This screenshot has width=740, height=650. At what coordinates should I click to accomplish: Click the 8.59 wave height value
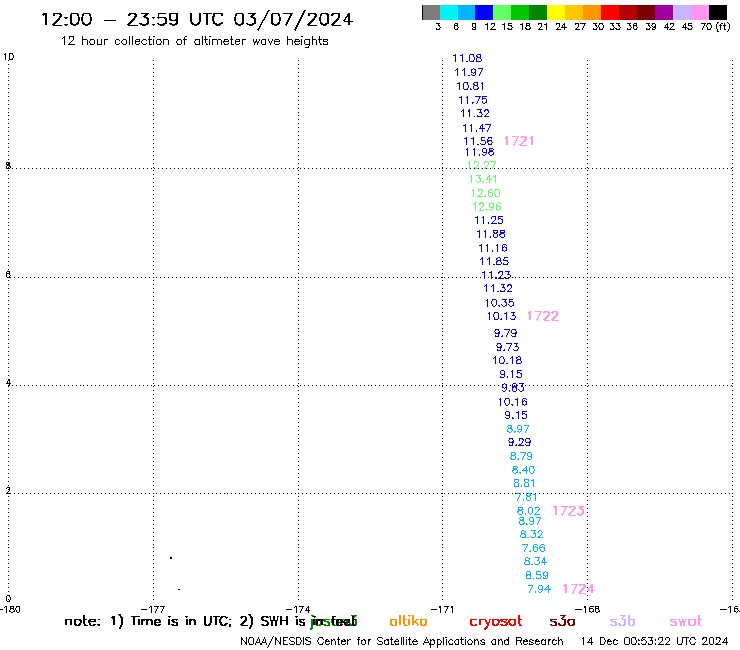[x=537, y=576]
